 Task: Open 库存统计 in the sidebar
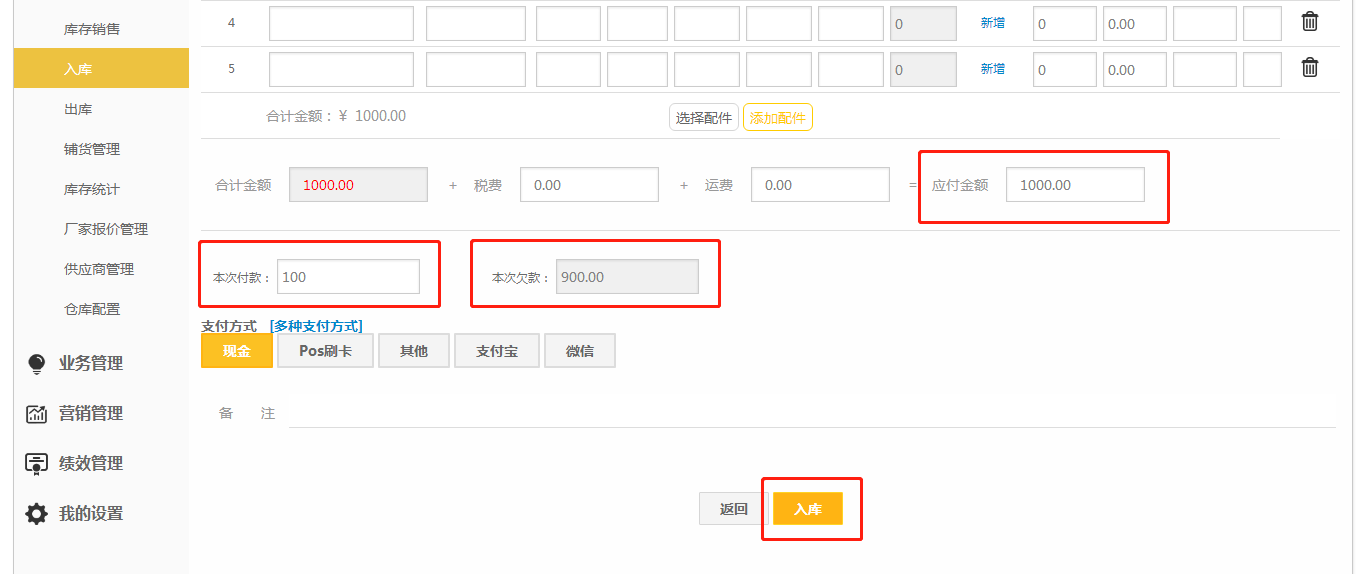point(91,189)
